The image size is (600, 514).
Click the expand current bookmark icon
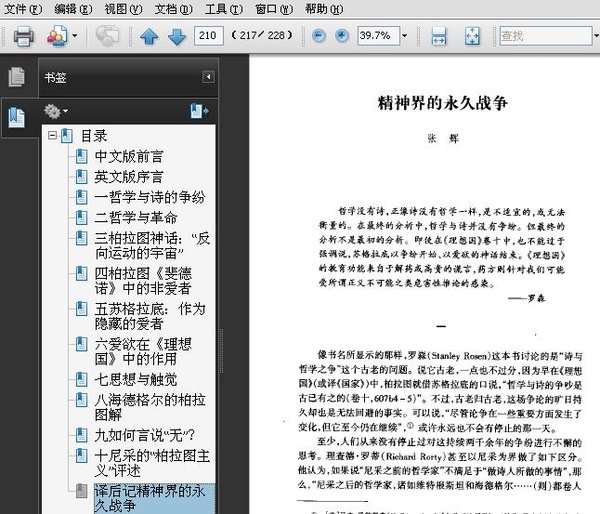[x=200, y=111]
